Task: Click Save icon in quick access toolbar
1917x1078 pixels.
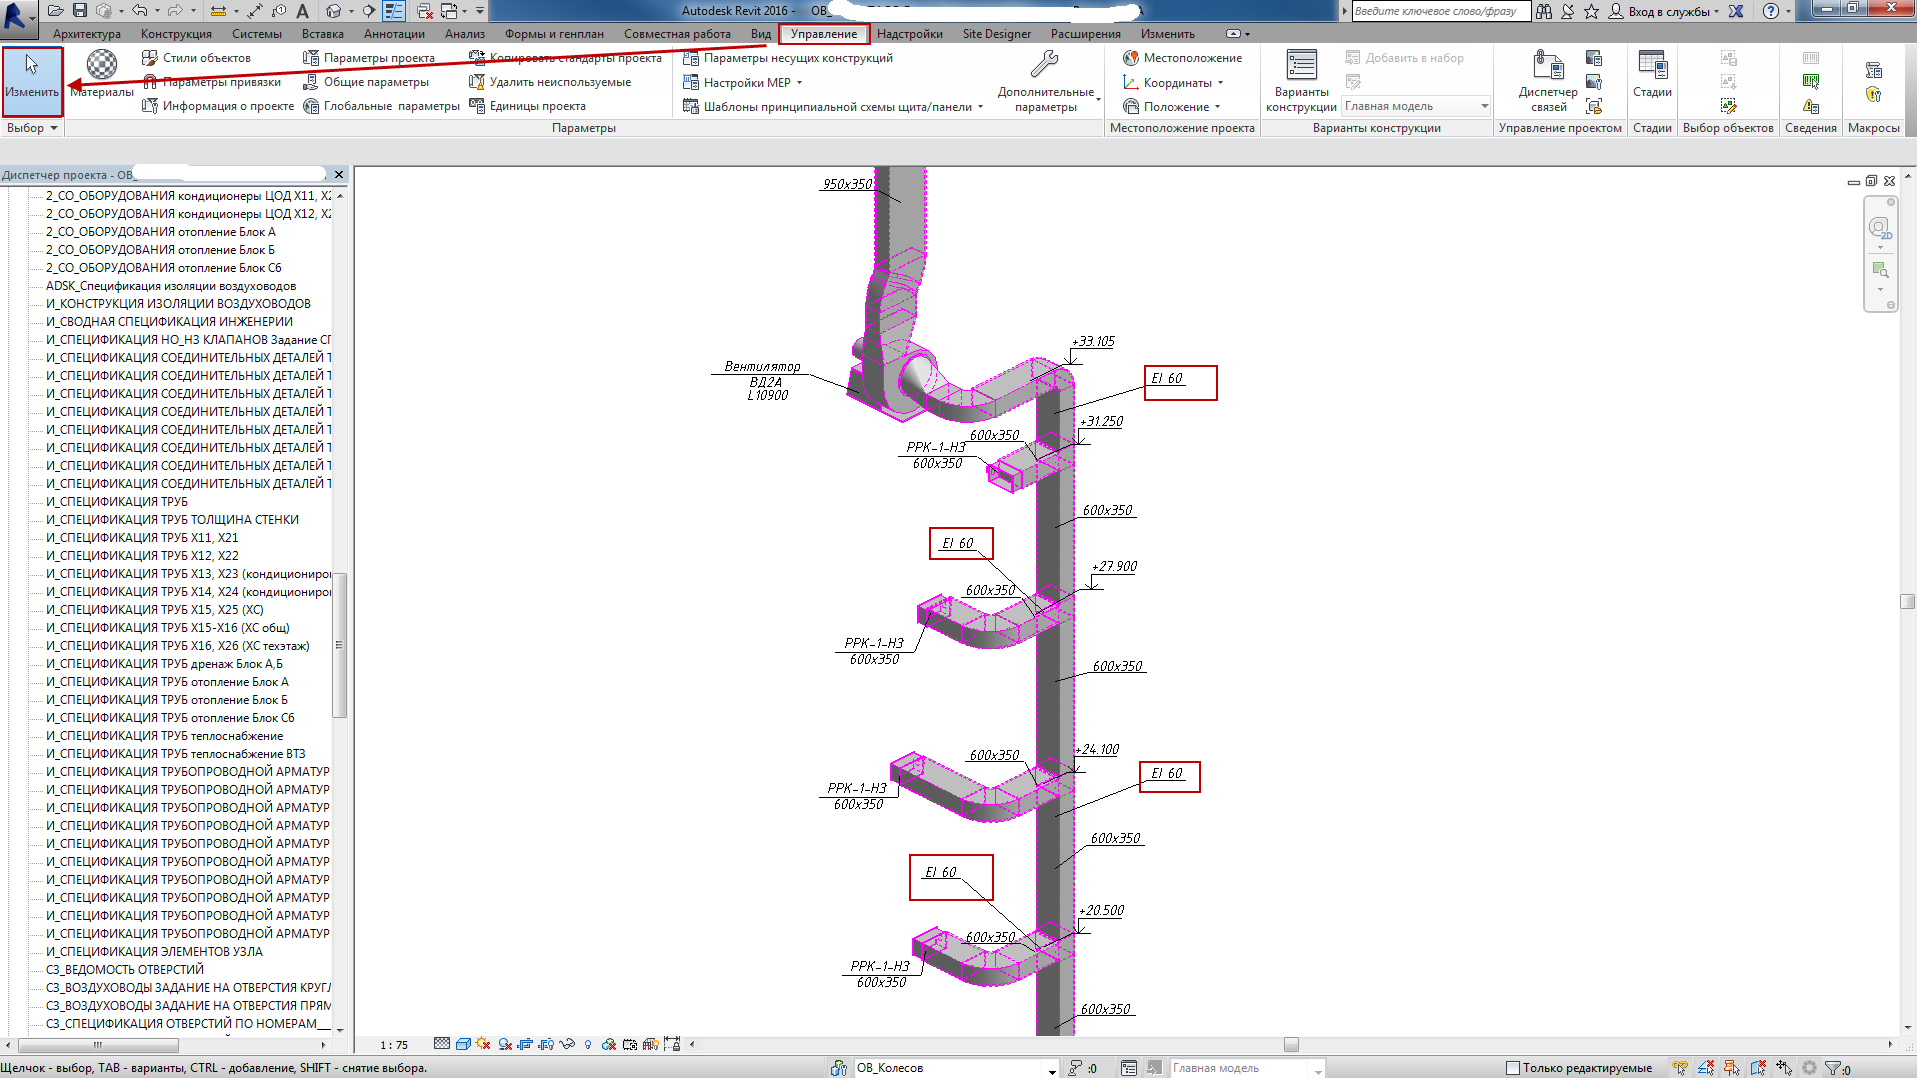Action: pyautogui.click(x=80, y=11)
